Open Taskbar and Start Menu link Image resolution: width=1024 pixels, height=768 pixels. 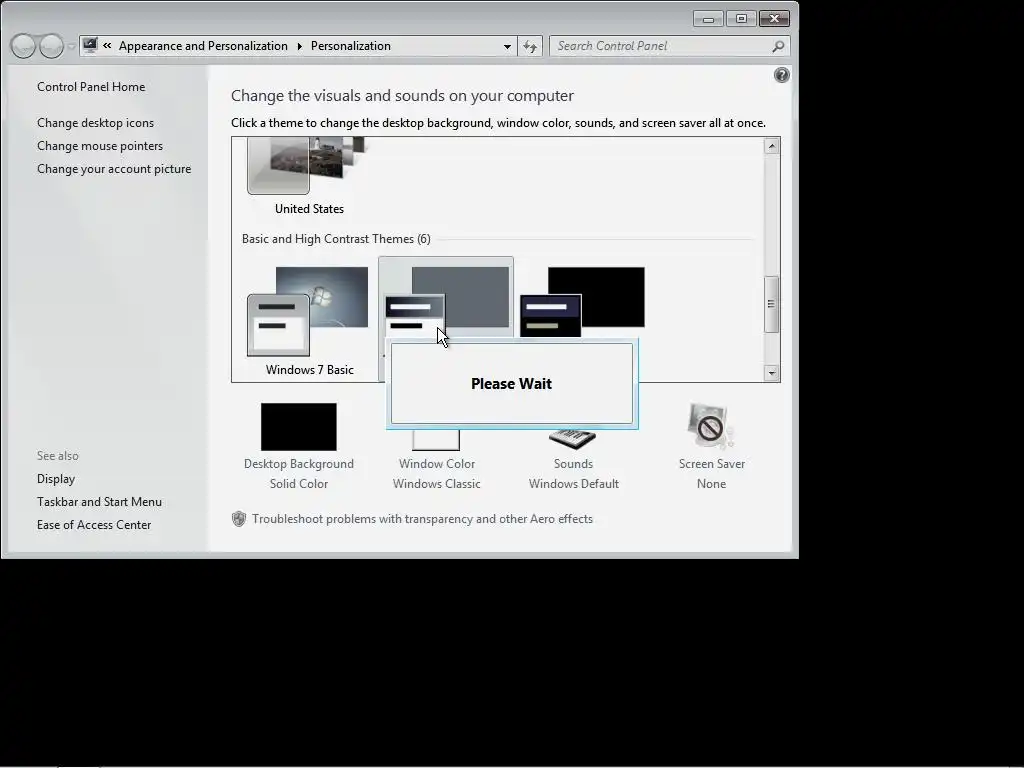click(x=99, y=502)
